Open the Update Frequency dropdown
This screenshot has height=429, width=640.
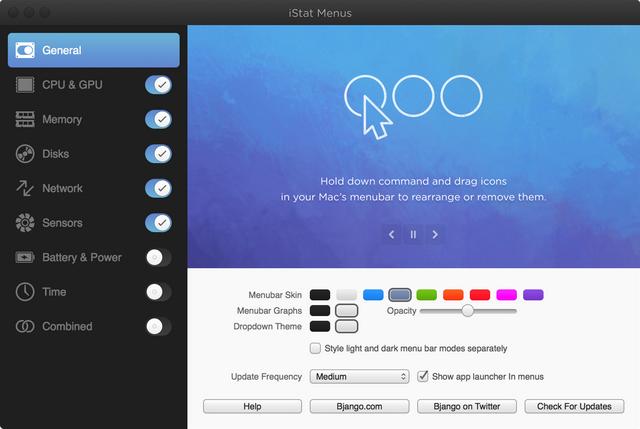(x=359, y=377)
